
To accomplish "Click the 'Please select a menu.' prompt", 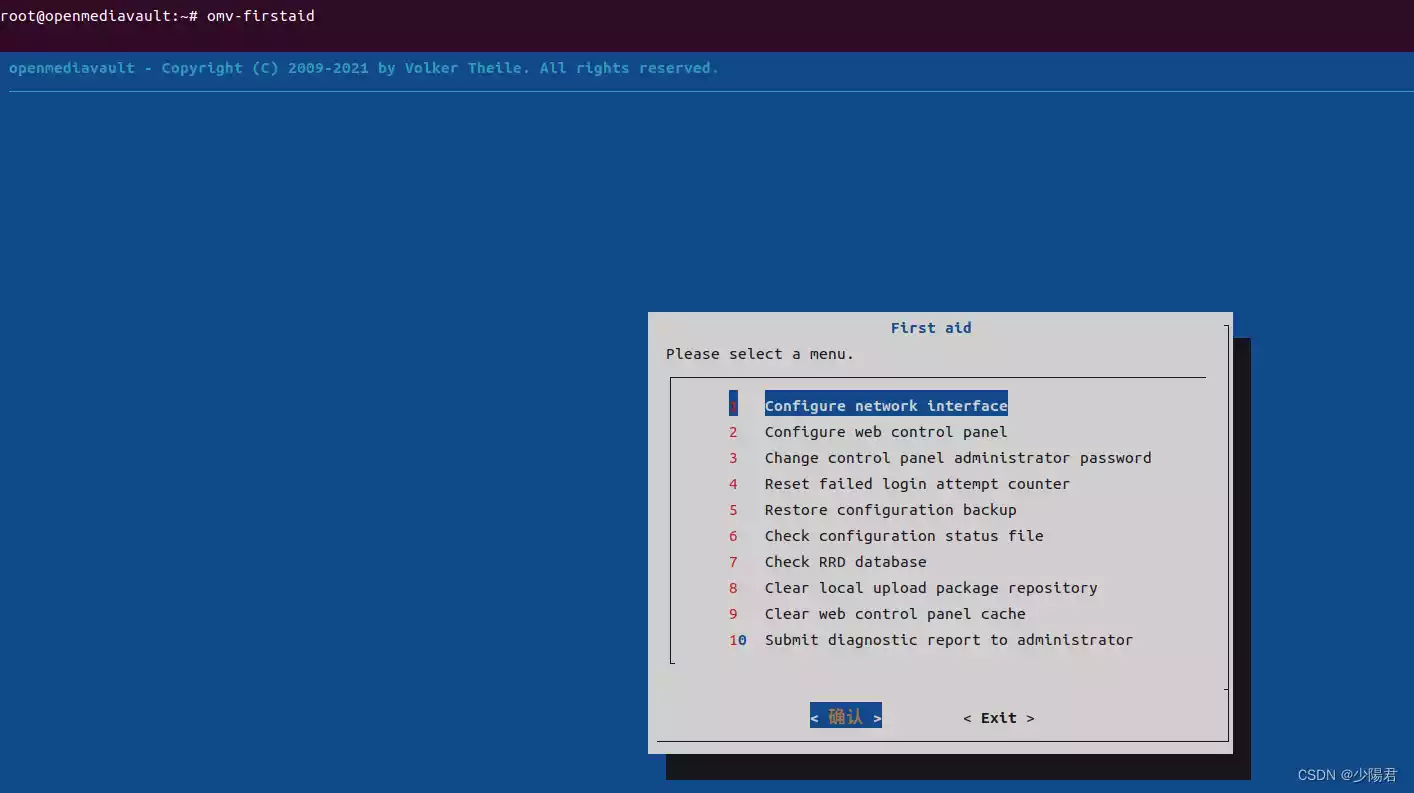I will pyautogui.click(x=760, y=354).
